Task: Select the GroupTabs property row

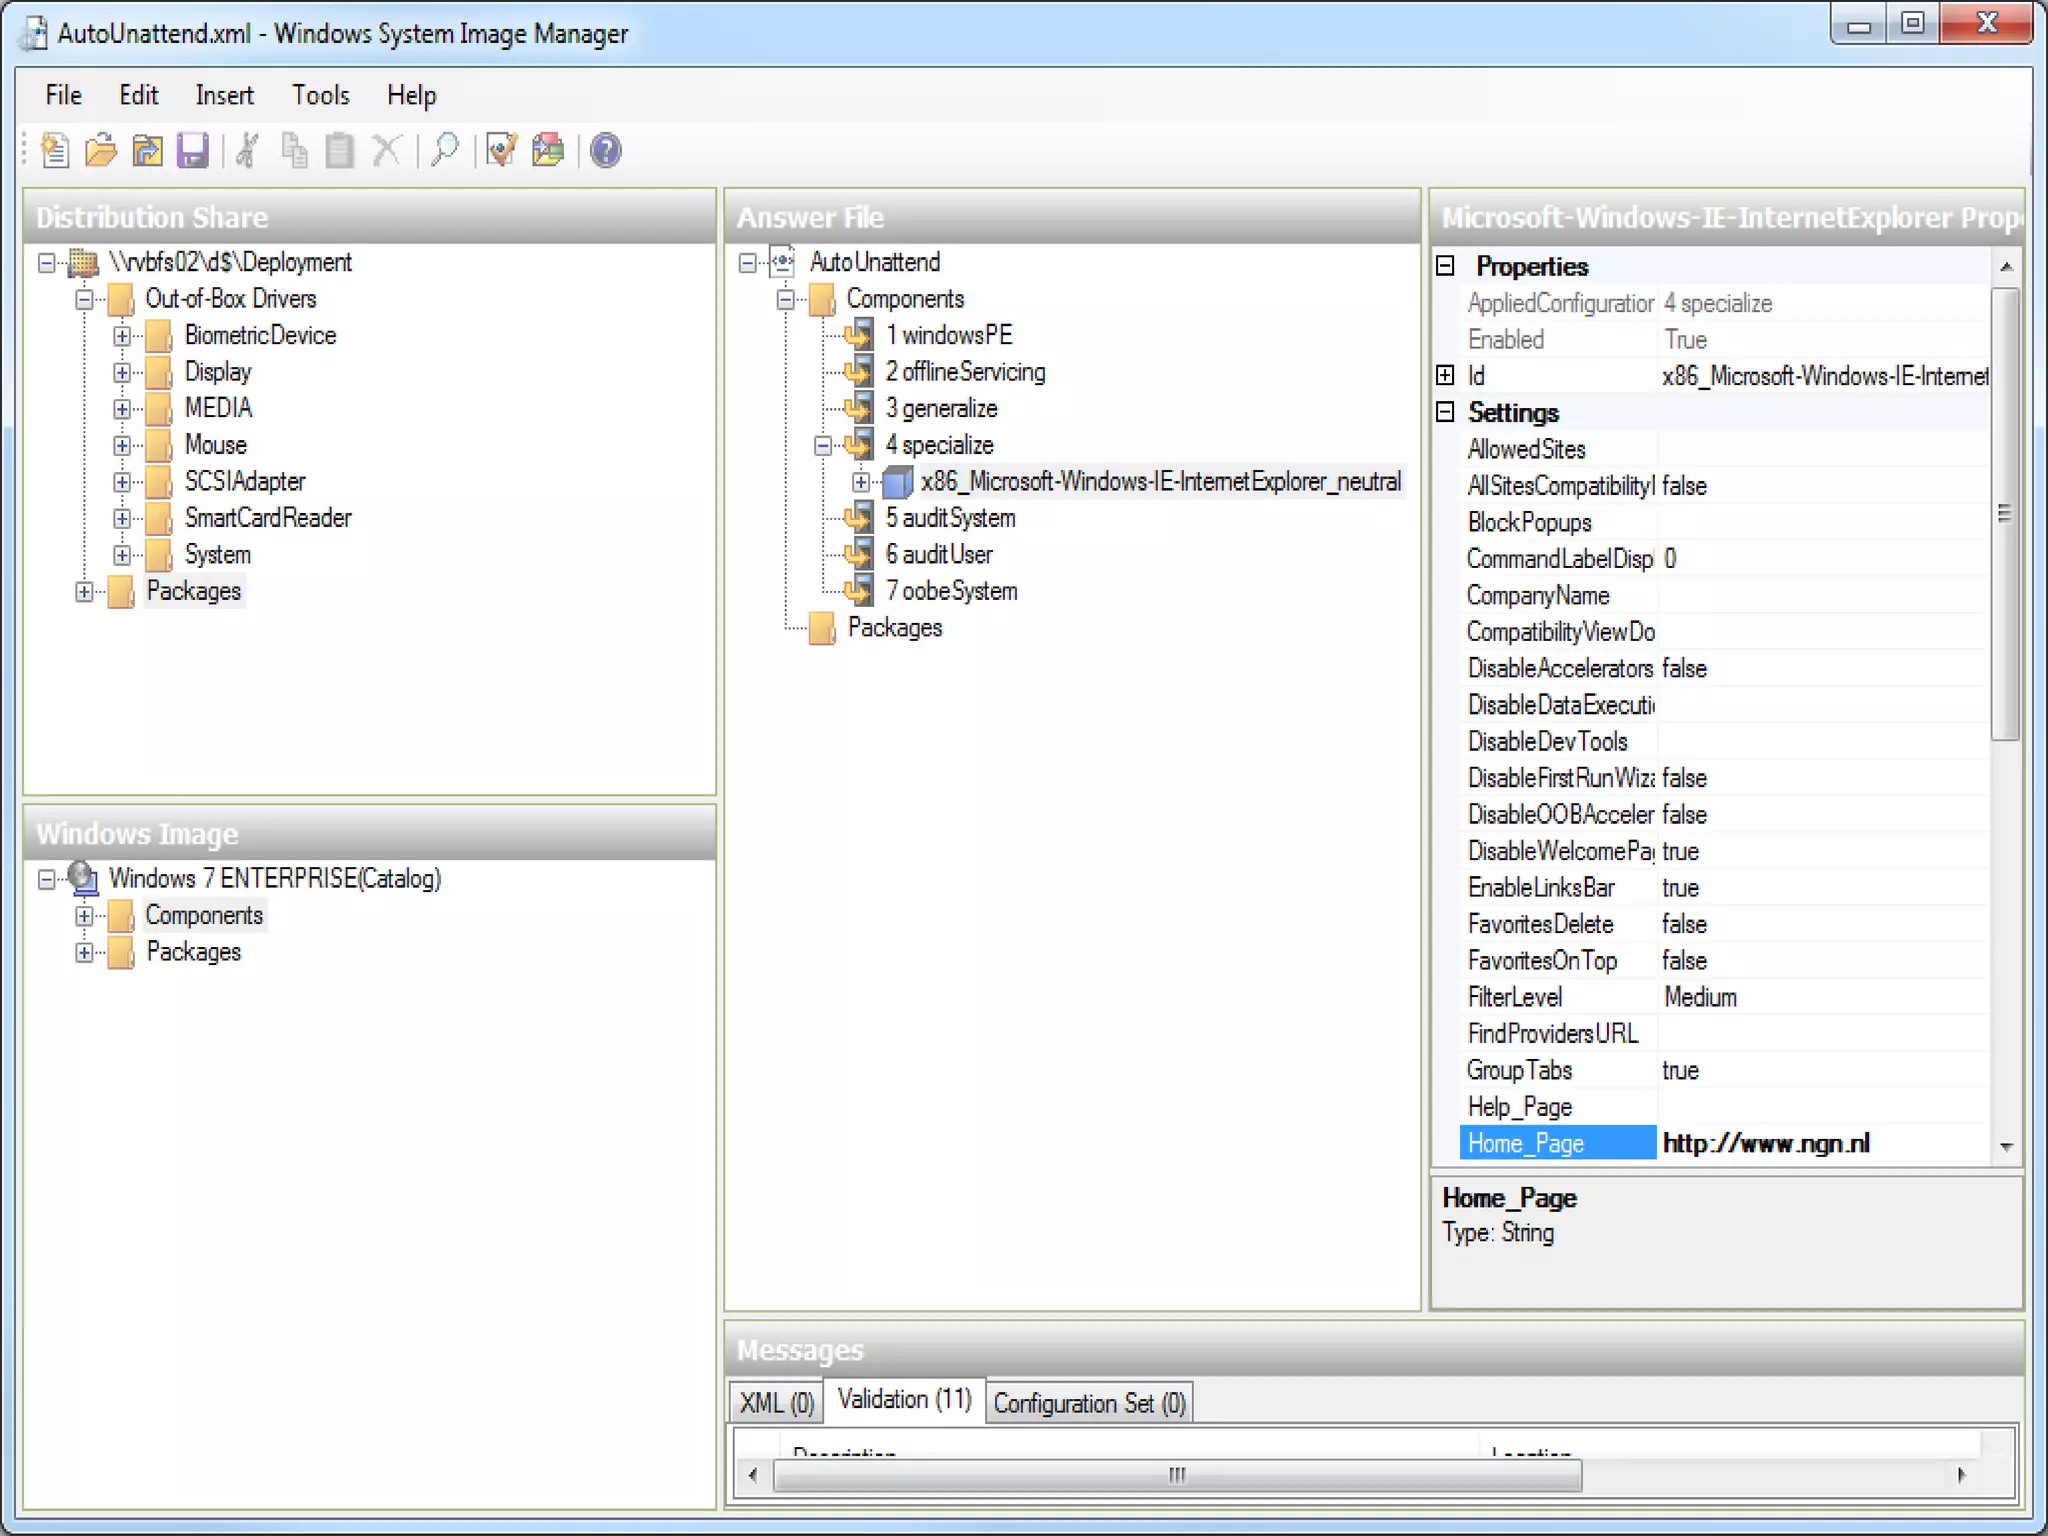Action: [1722, 1070]
